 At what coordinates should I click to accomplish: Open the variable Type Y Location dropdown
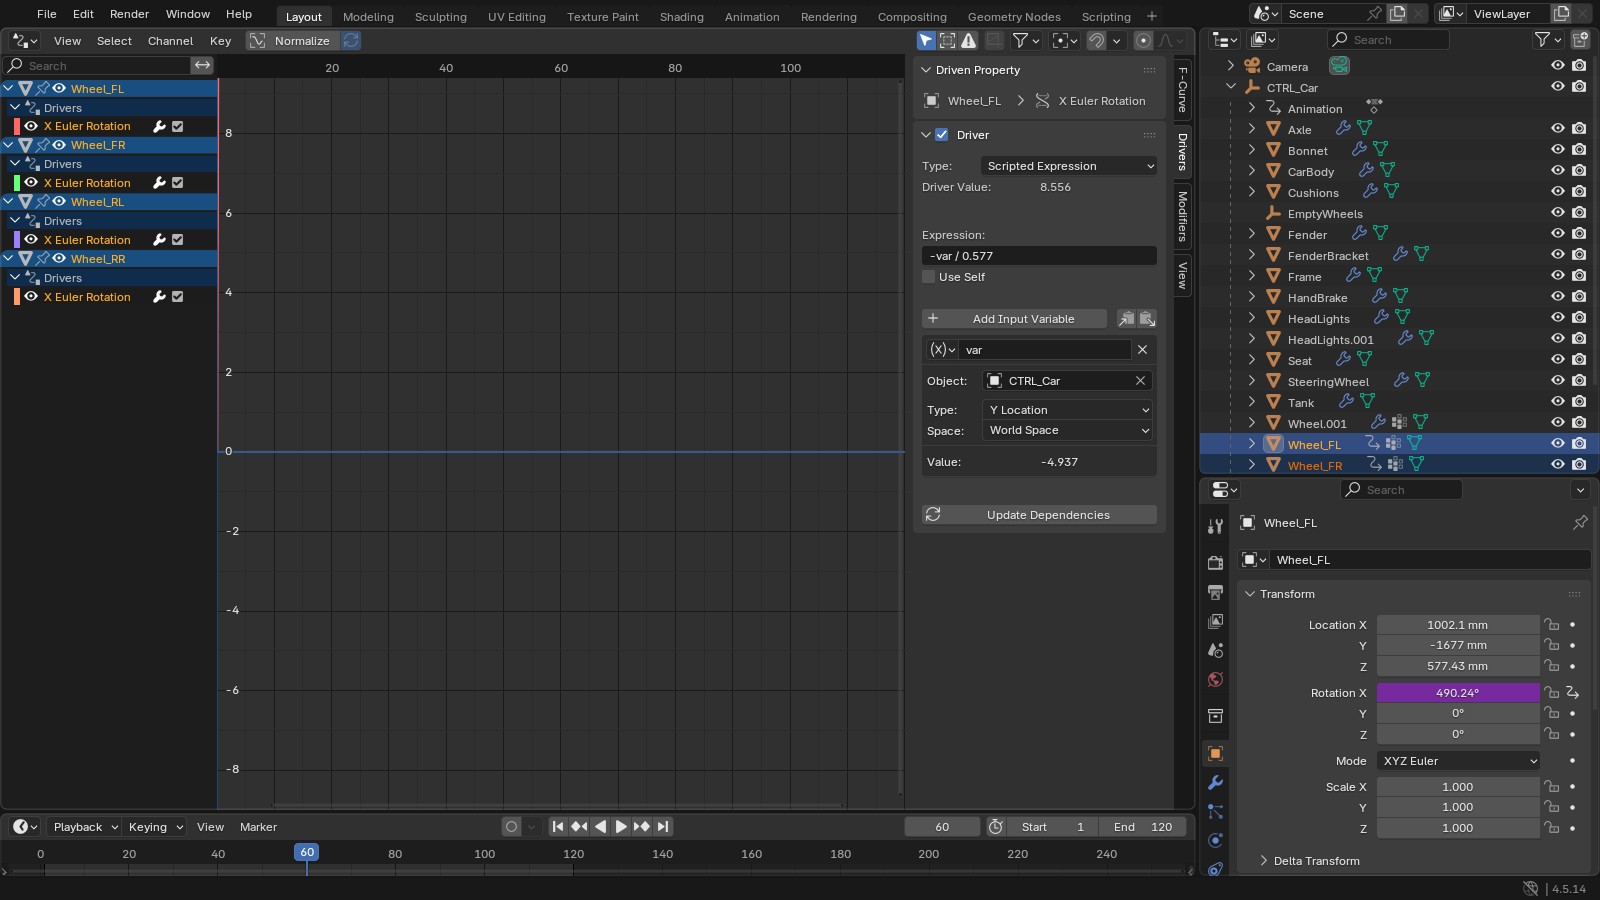1068,410
